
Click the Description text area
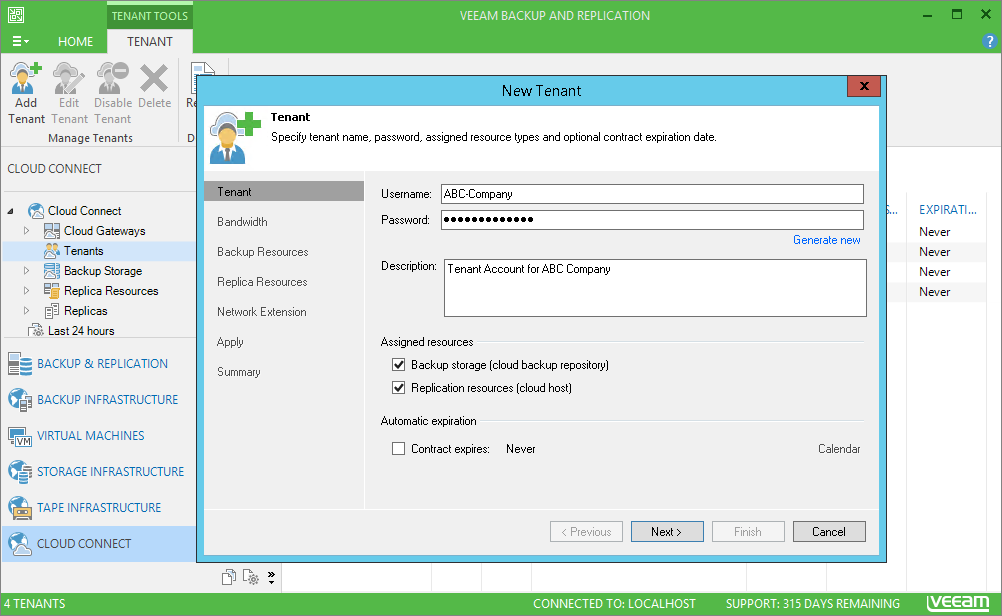click(655, 288)
